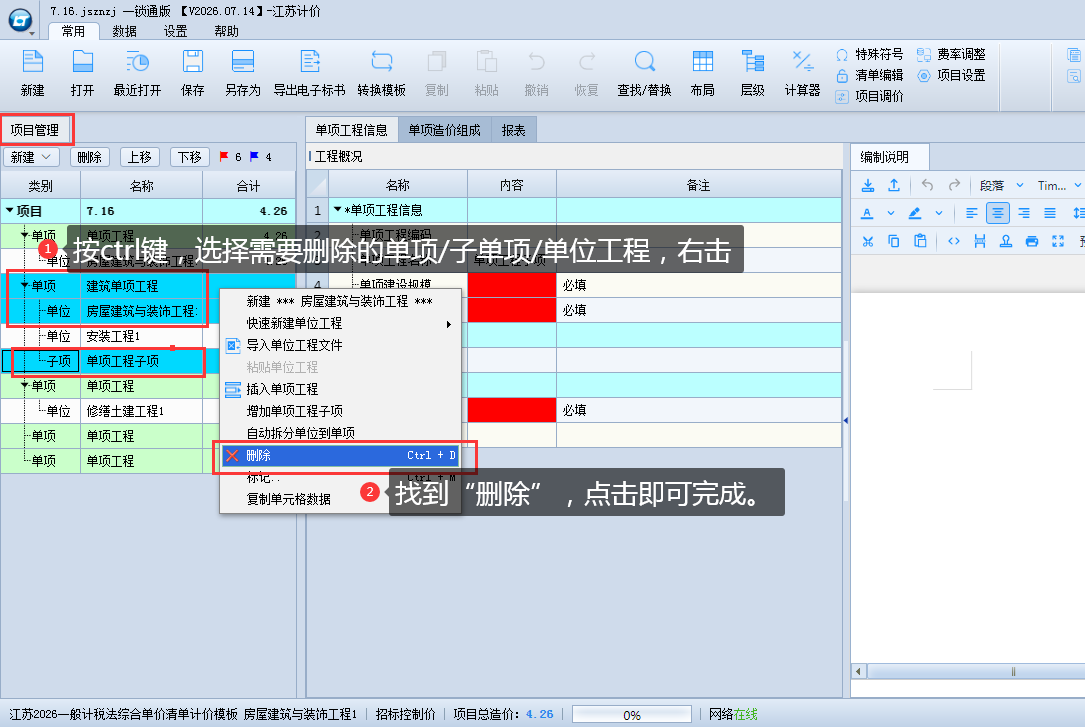Click the font color icon in the editor
The width and height of the screenshot is (1085, 727).
pos(867,213)
